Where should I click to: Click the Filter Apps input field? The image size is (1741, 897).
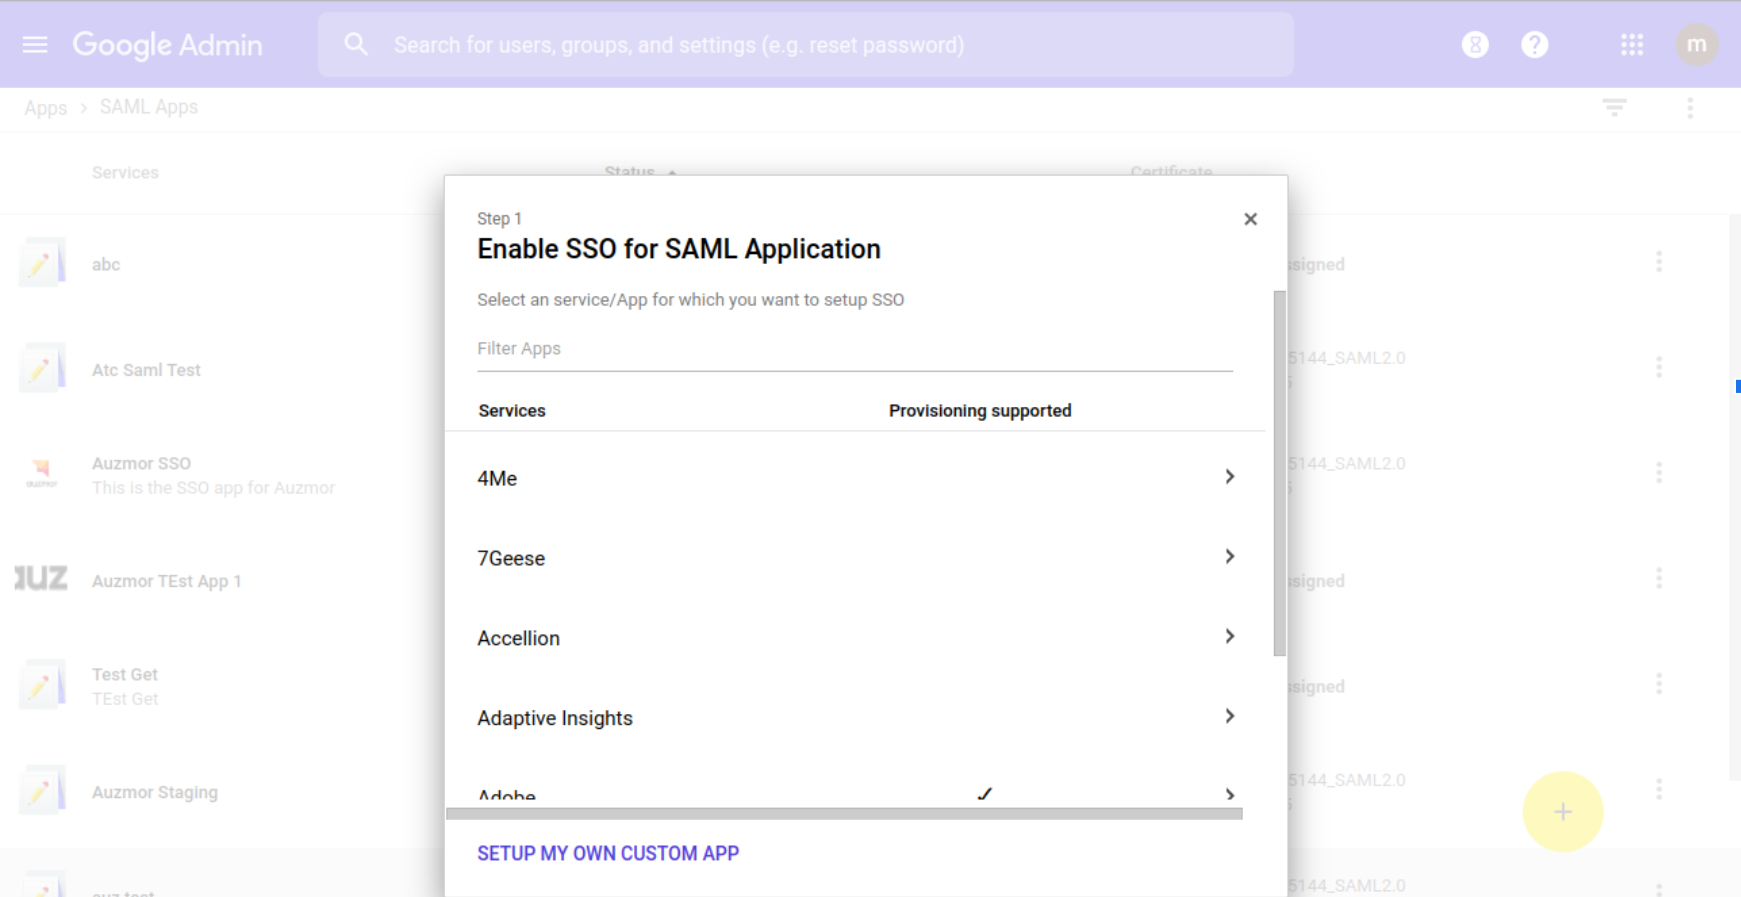click(x=855, y=349)
